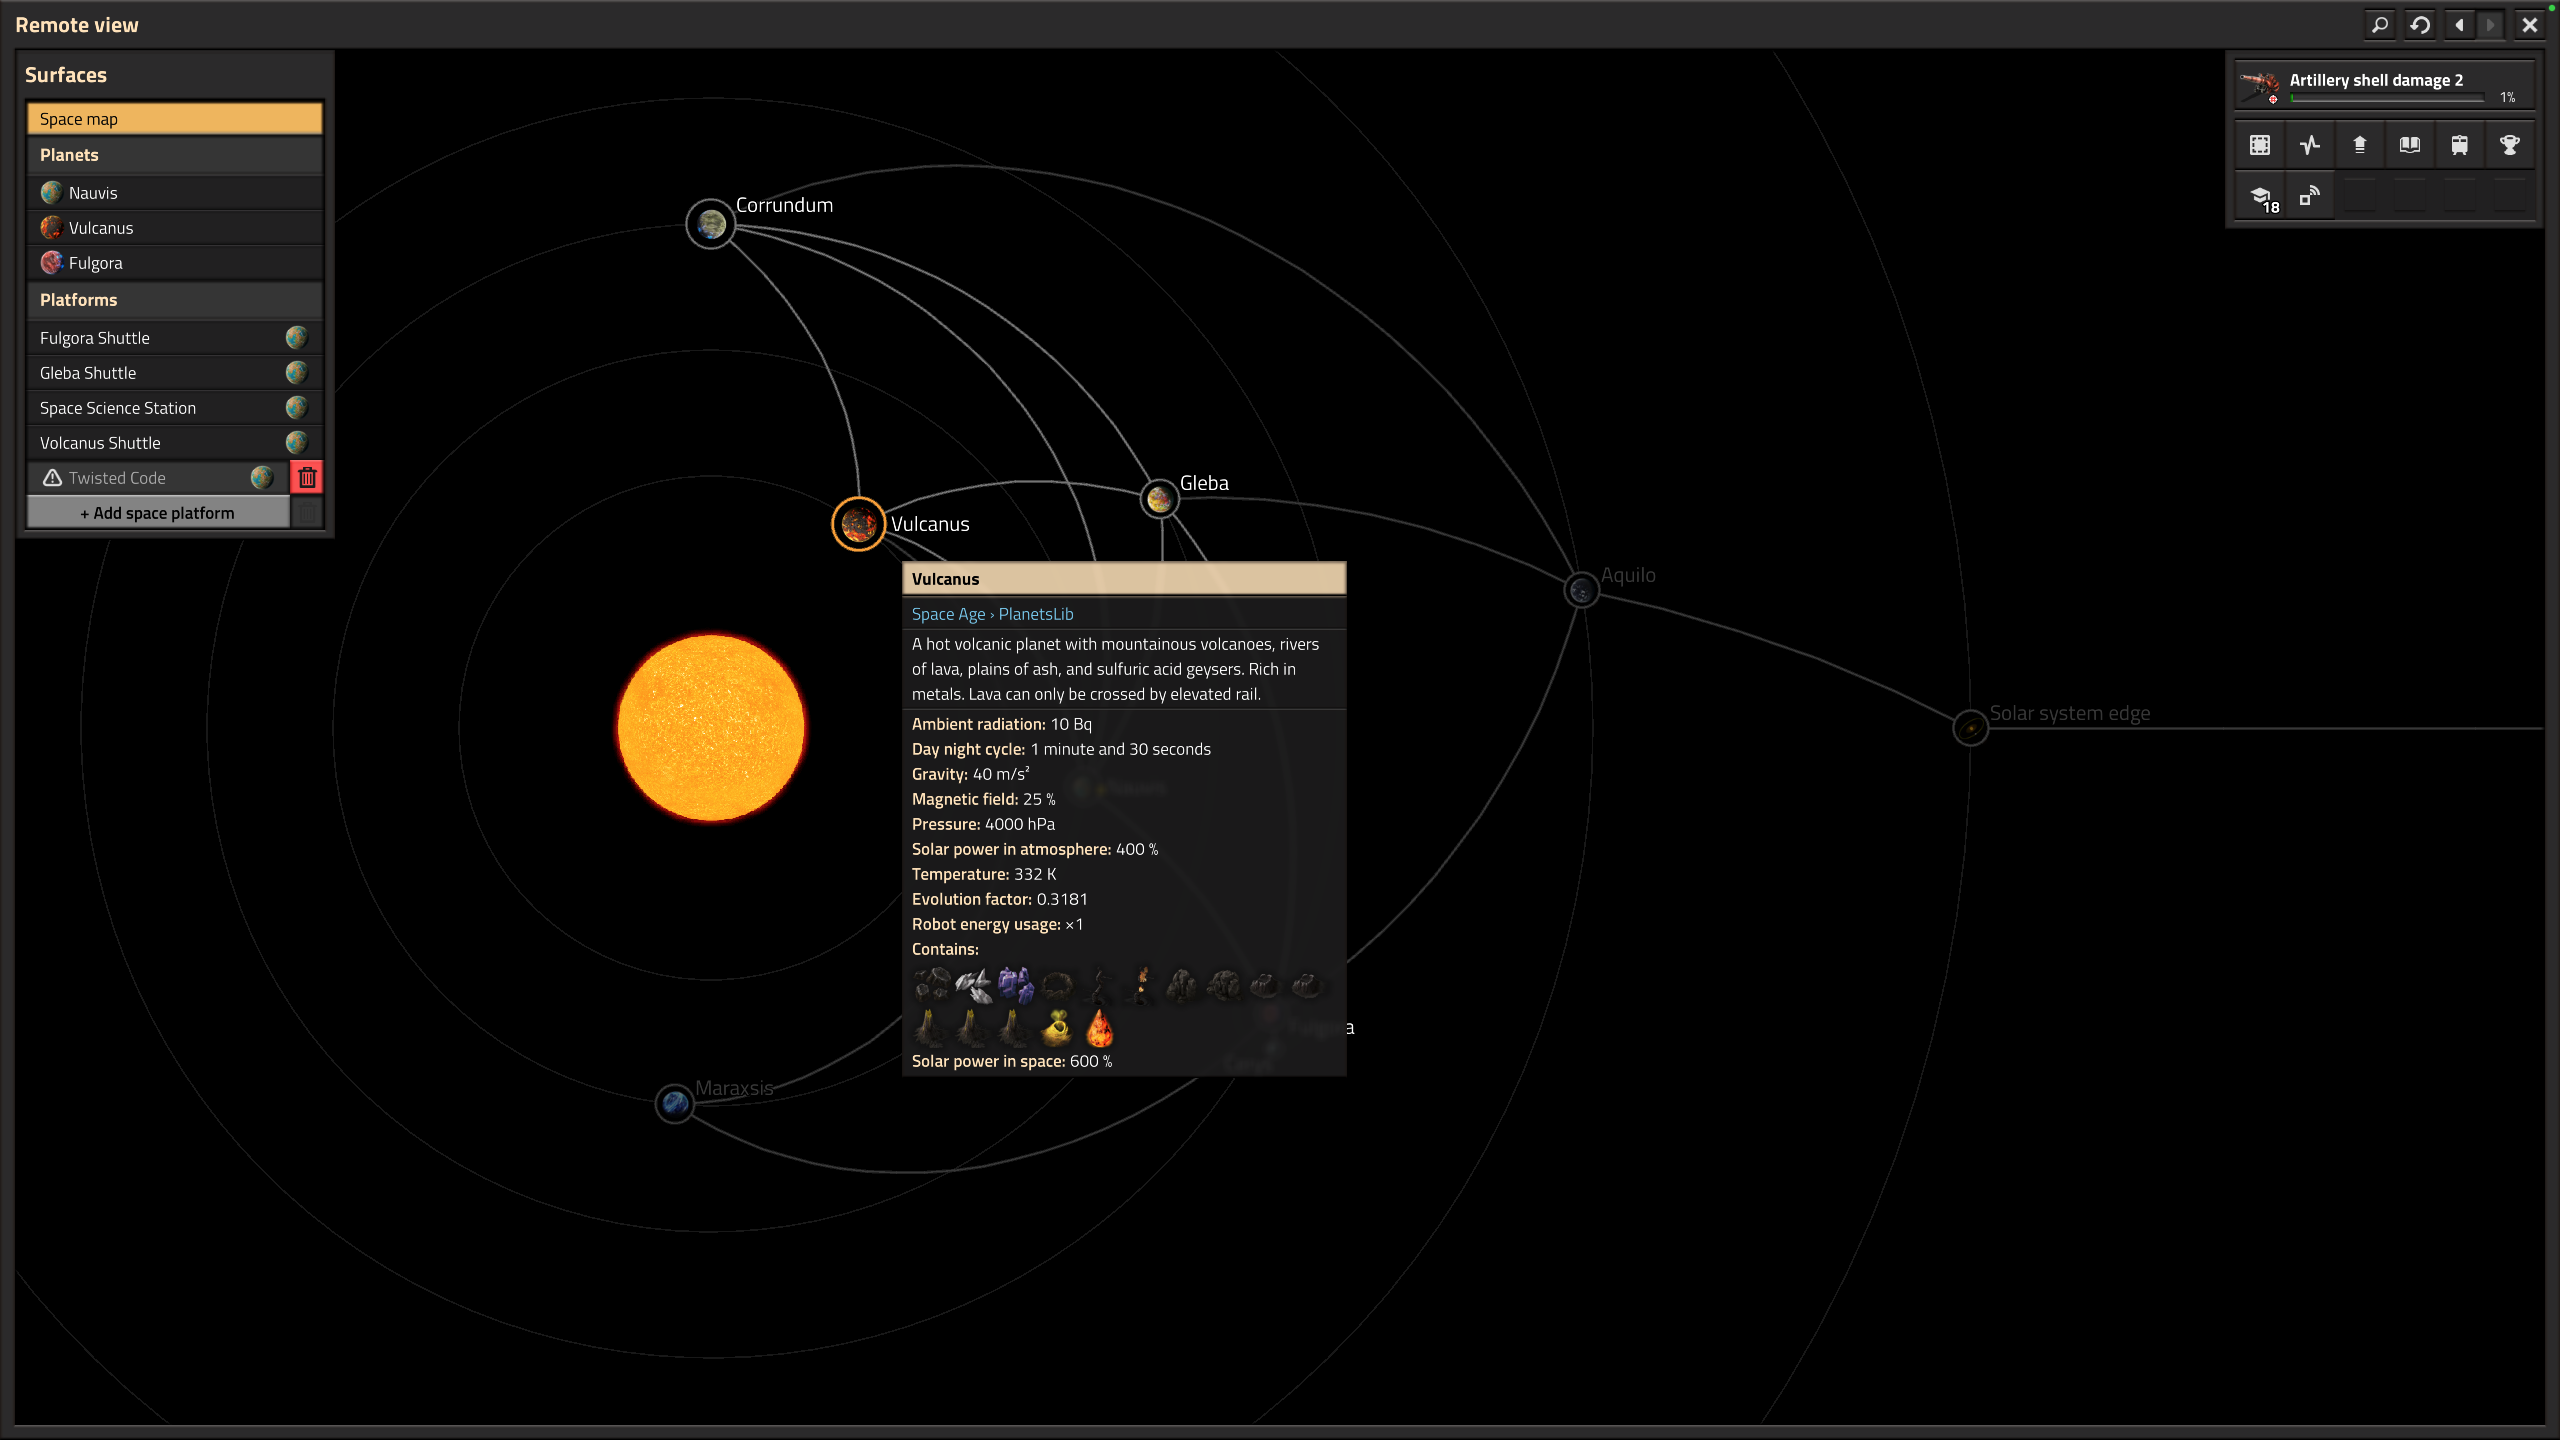Click the Pressure 4000 hPa line
The height and width of the screenshot is (1440, 2560).
(983, 824)
